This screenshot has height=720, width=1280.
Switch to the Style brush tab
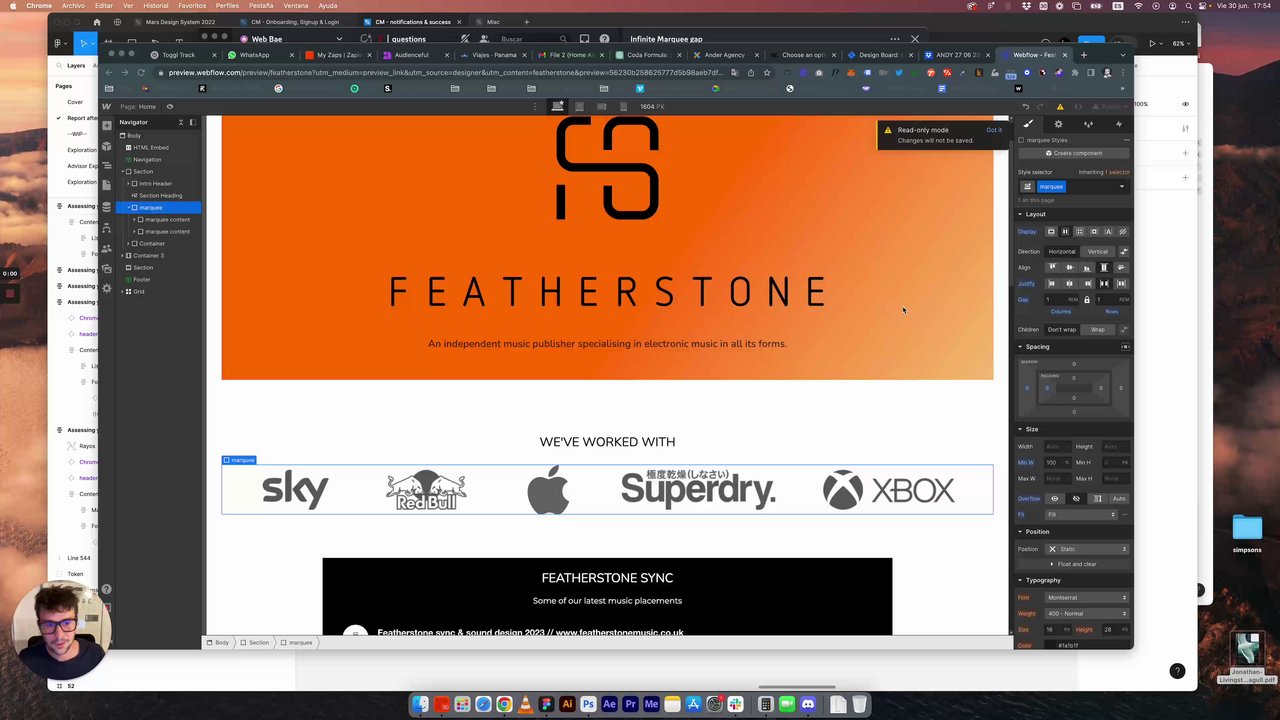(1028, 124)
